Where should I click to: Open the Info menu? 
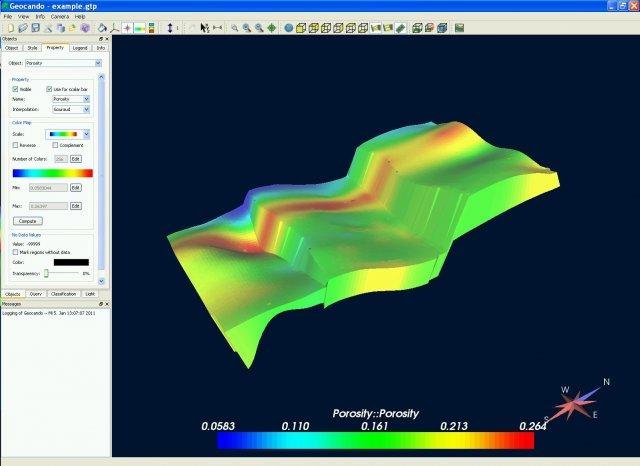[40, 16]
